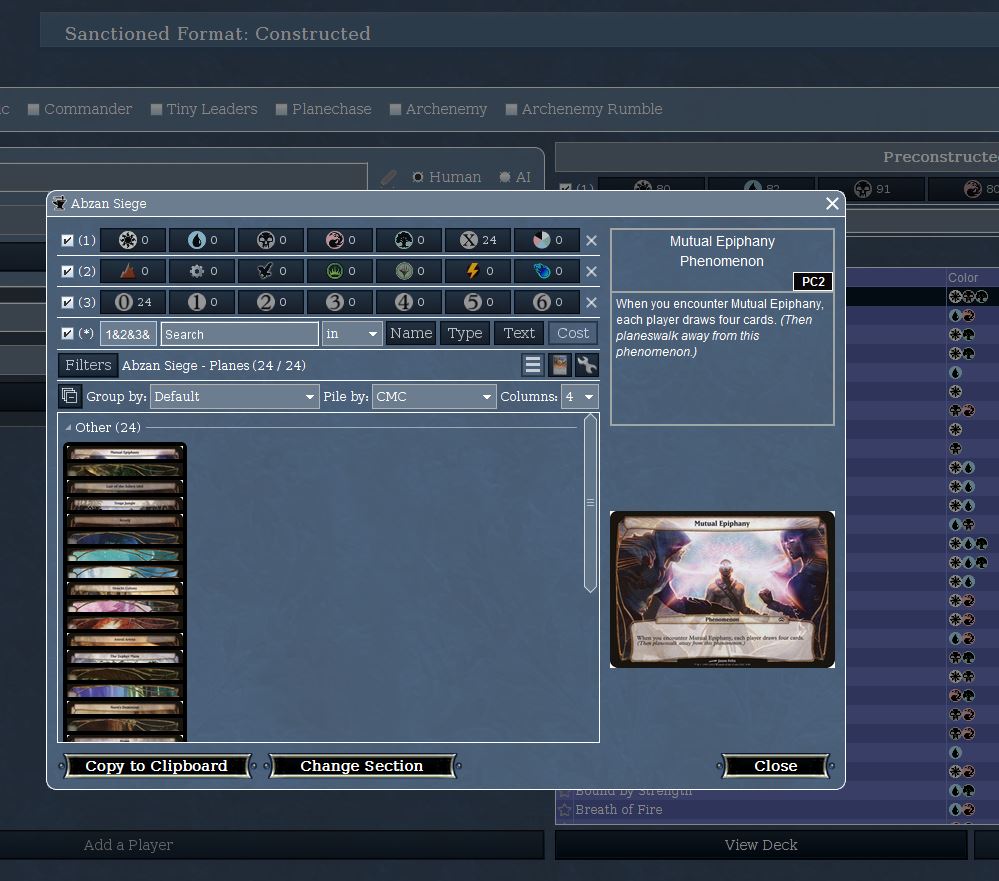Open the Columns count dropdown
Screen dimensions: 999x881
pyautogui.click(x=579, y=397)
